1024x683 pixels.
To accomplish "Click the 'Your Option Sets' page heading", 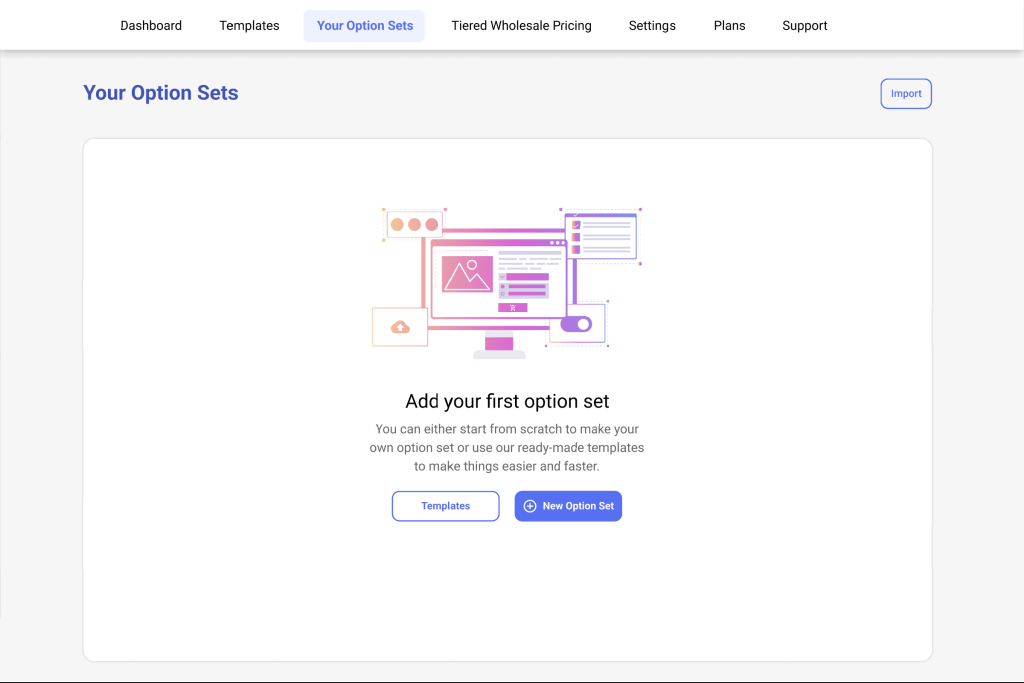I will [x=161, y=93].
